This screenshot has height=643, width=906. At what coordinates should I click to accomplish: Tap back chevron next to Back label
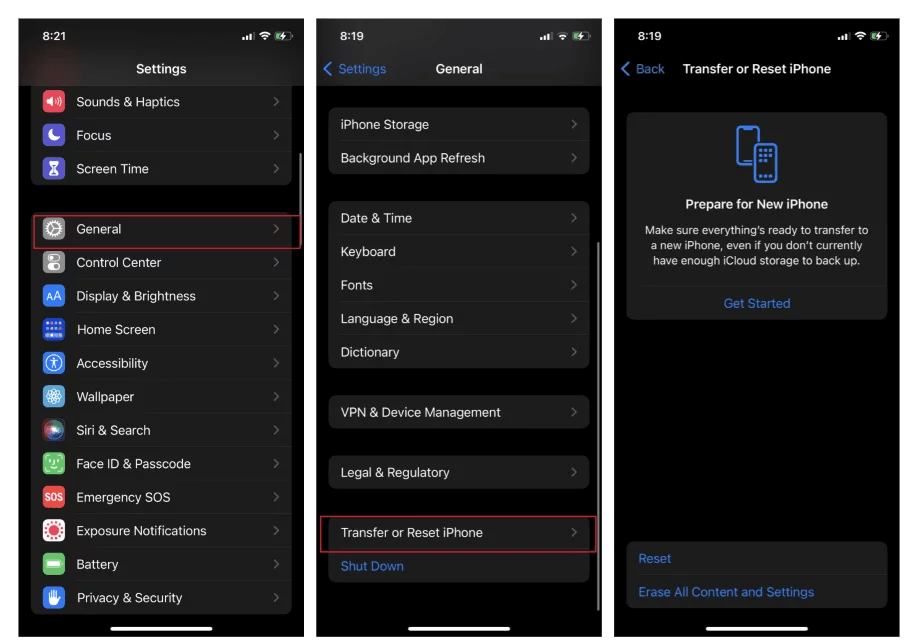point(625,69)
